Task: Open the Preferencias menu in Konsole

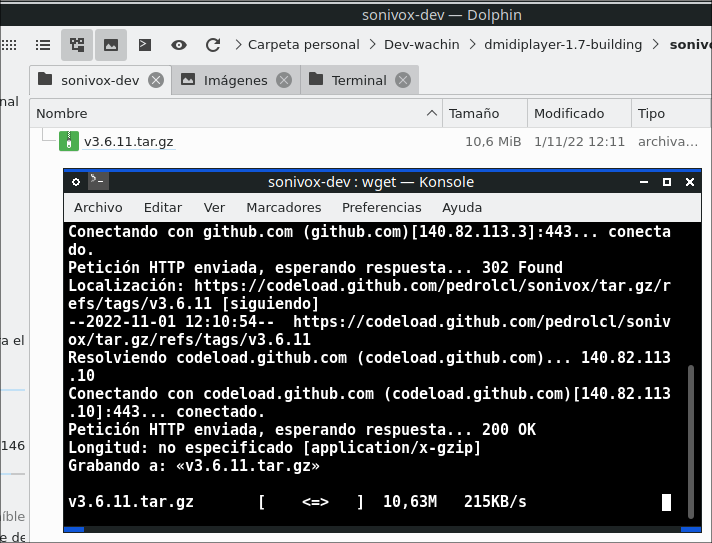Action: (381, 207)
